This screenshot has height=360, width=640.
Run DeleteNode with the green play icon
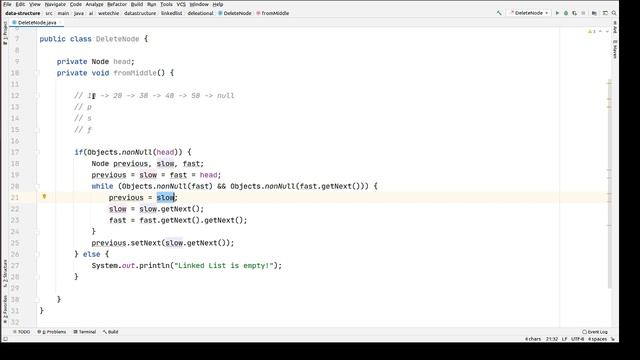coord(557,13)
